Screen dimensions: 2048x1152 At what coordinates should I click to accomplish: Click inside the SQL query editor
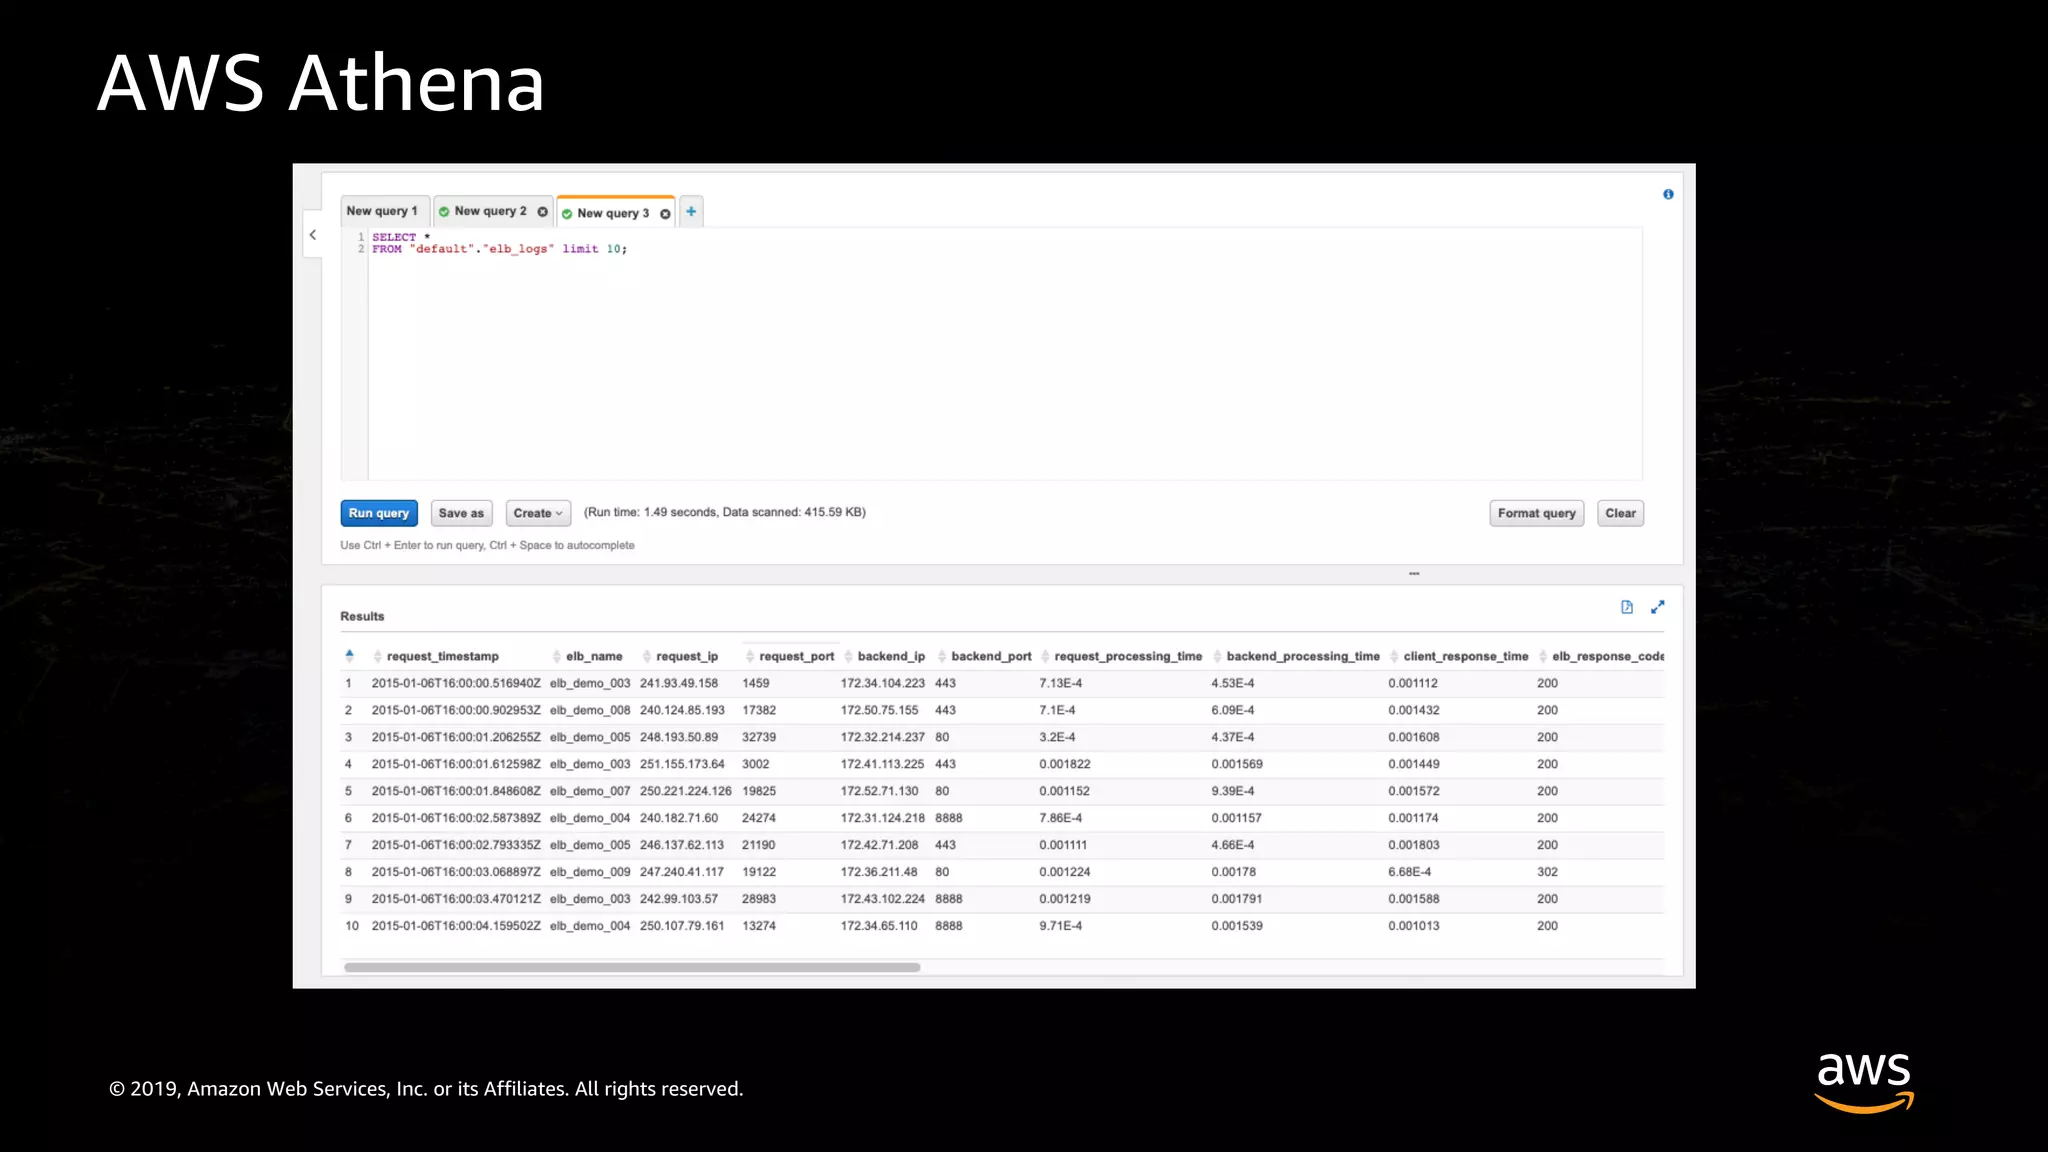(x=1004, y=354)
